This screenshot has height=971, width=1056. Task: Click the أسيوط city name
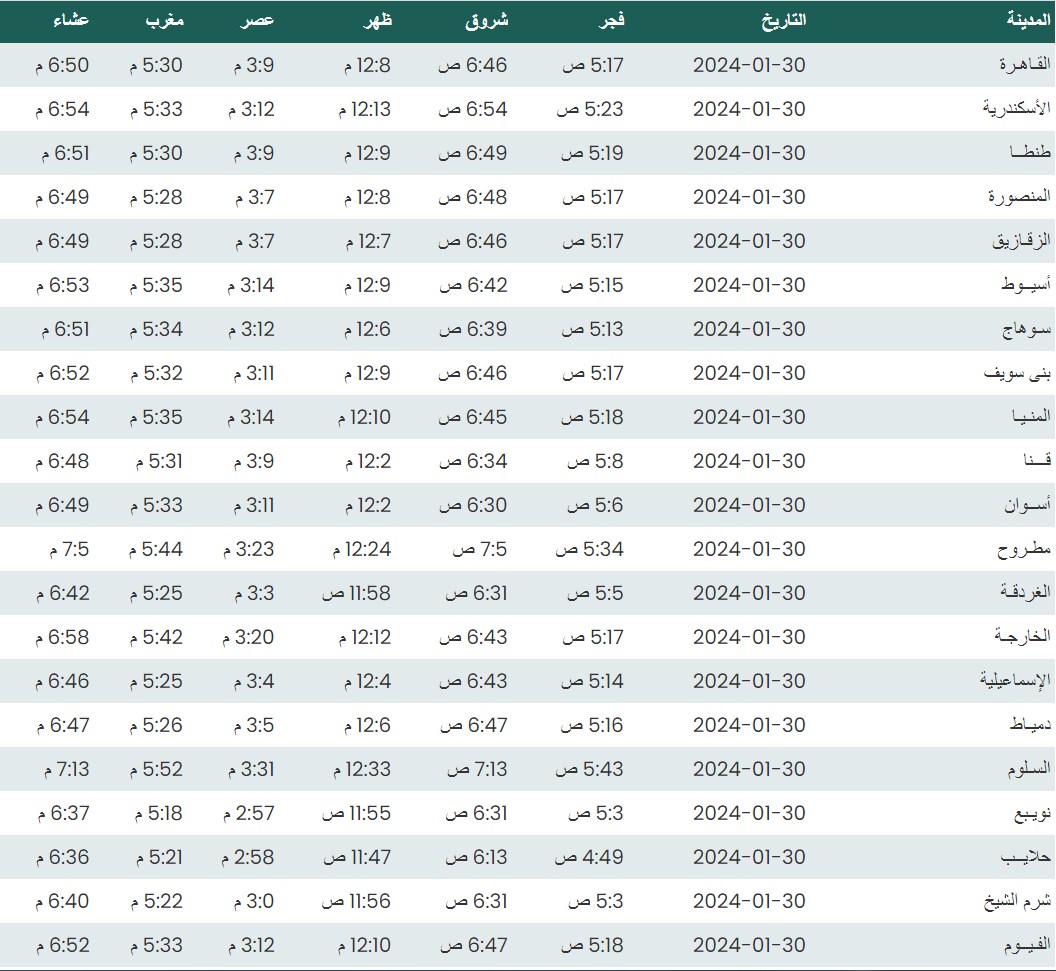coord(1025,285)
